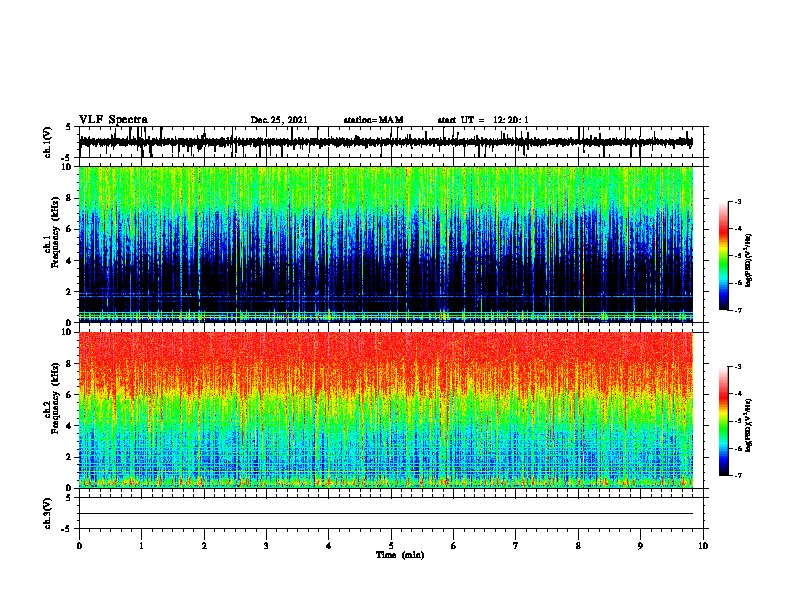The width and height of the screenshot is (792, 612).
Task: Click the "station=MAM" header label
Action: (373, 120)
